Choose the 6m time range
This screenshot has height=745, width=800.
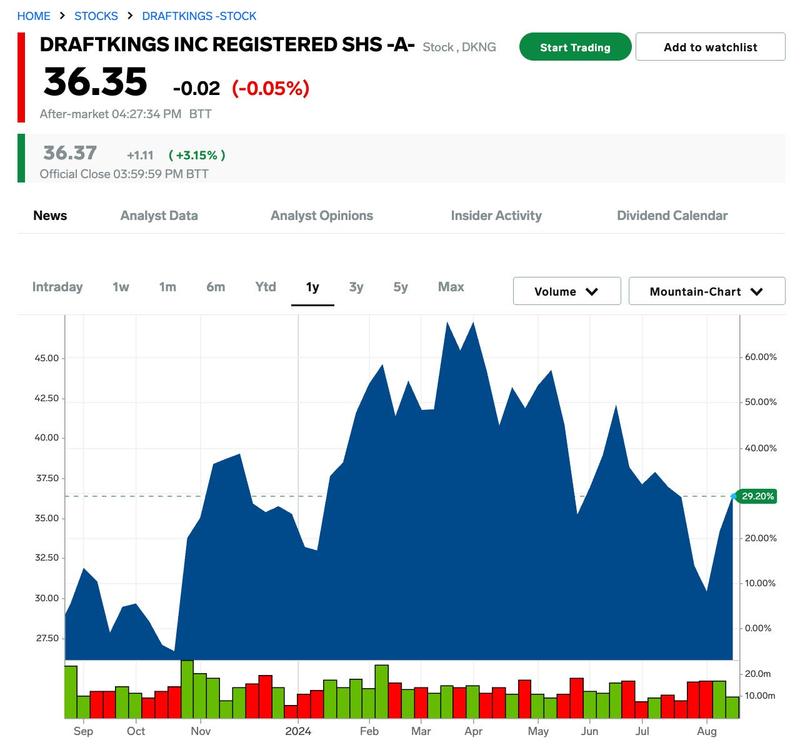(x=216, y=287)
